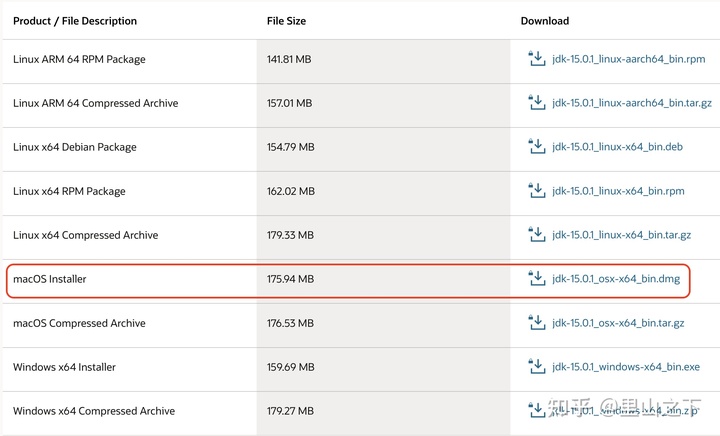
Task: Download jdk-15.0.1_linux-x64_bin.deb link
Action: pos(617,147)
